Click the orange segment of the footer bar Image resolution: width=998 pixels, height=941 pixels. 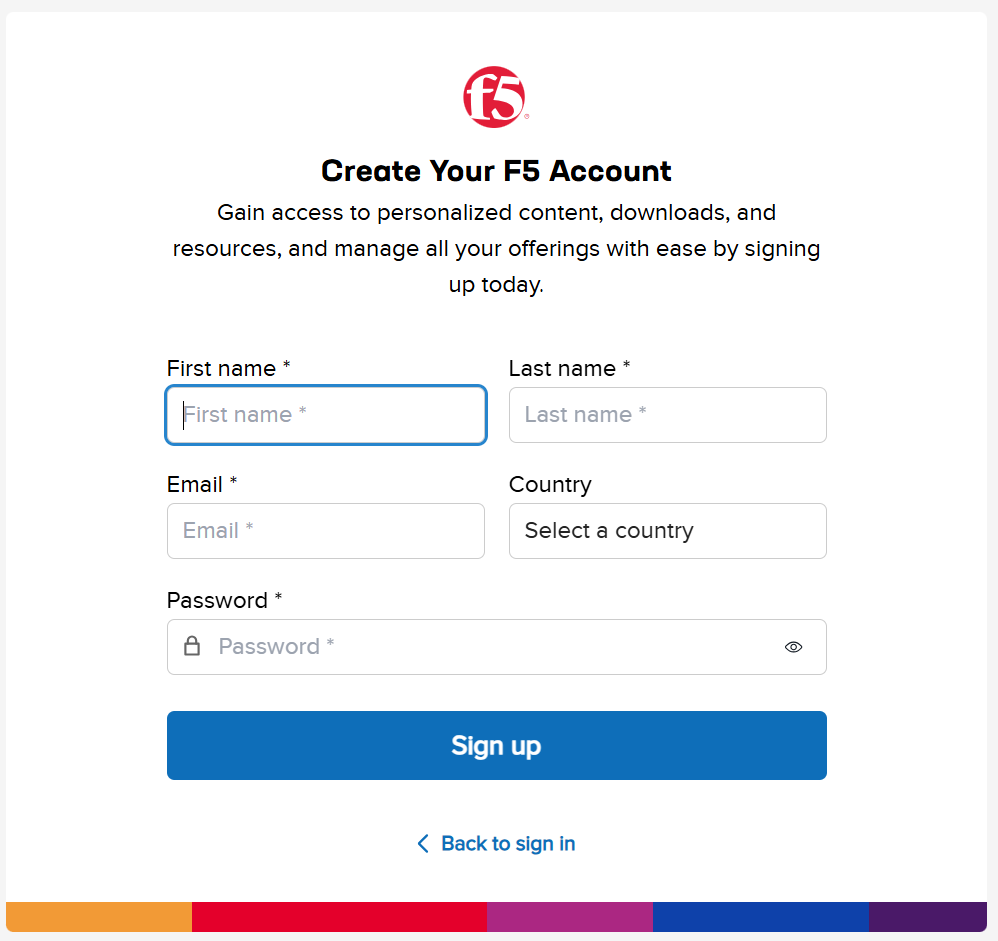coord(99,917)
